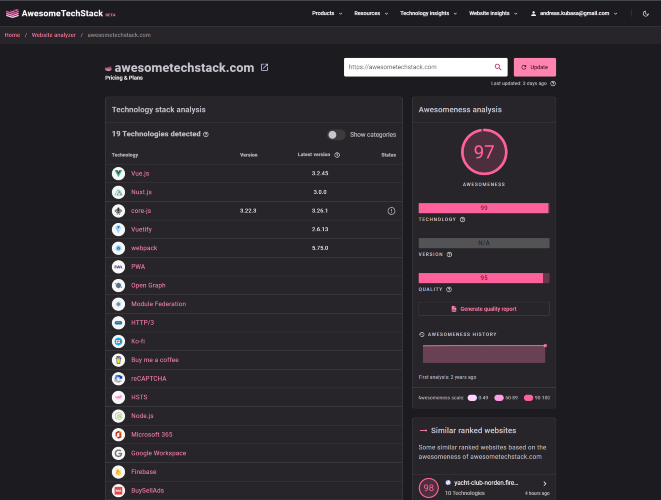Click the AwesomeTechStack logo
Viewport: 661px width, 500px height.
60,13
